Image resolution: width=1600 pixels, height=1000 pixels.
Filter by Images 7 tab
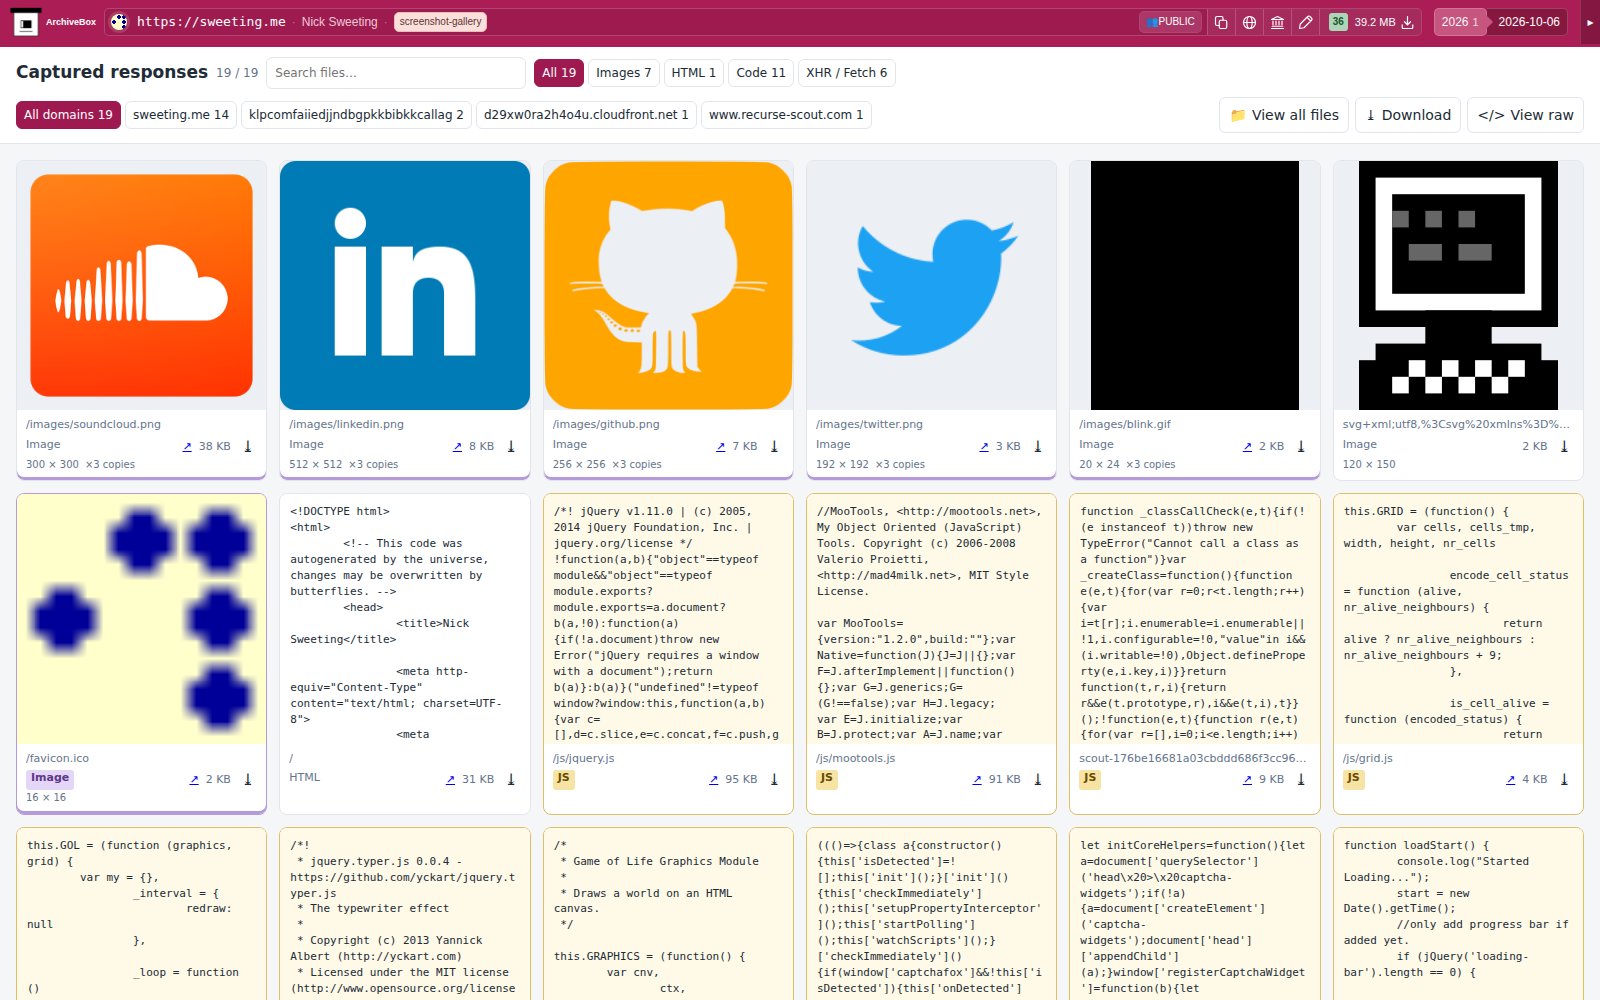[x=623, y=73]
